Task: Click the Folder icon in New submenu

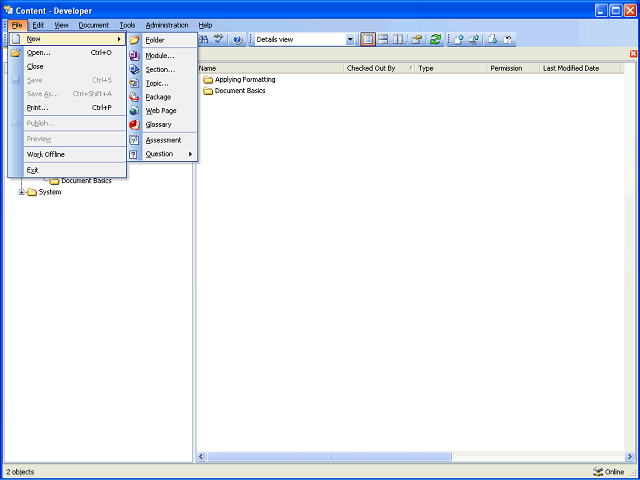Action: point(134,40)
